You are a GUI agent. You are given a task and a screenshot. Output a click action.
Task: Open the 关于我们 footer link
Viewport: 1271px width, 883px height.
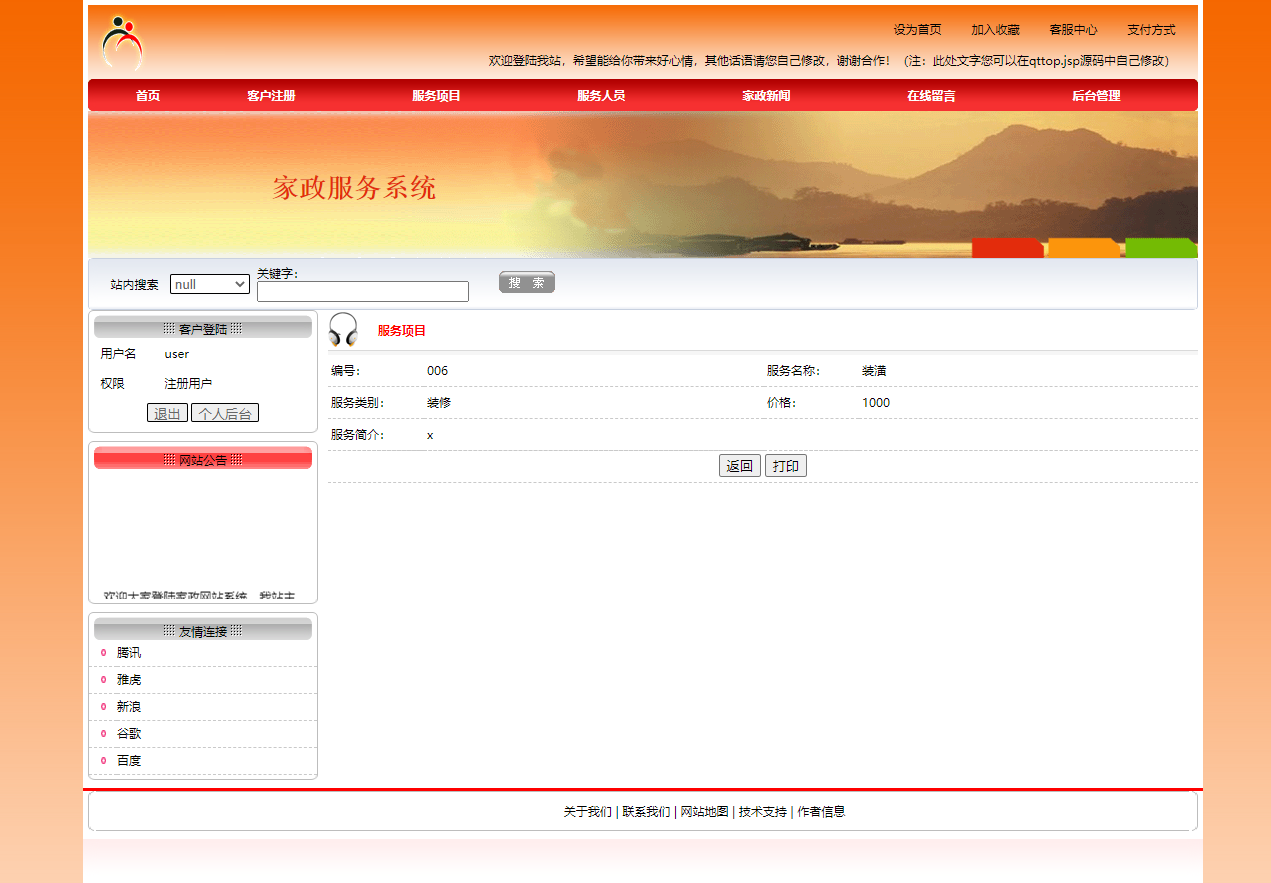[589, 811]
